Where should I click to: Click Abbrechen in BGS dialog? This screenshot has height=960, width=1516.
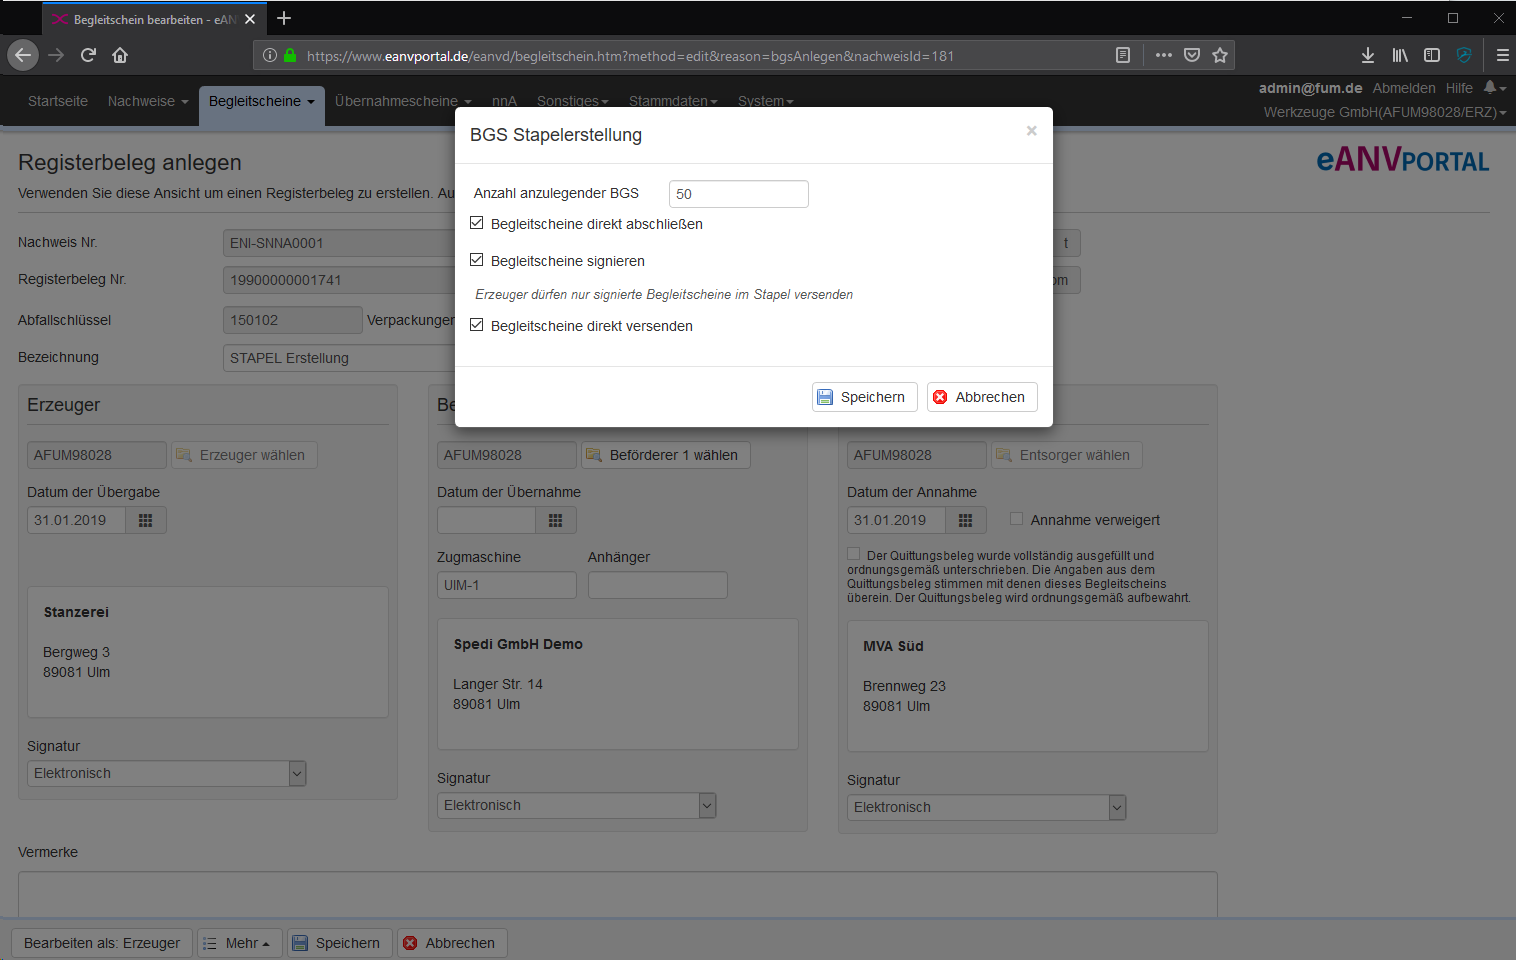(x=982, y=397)
